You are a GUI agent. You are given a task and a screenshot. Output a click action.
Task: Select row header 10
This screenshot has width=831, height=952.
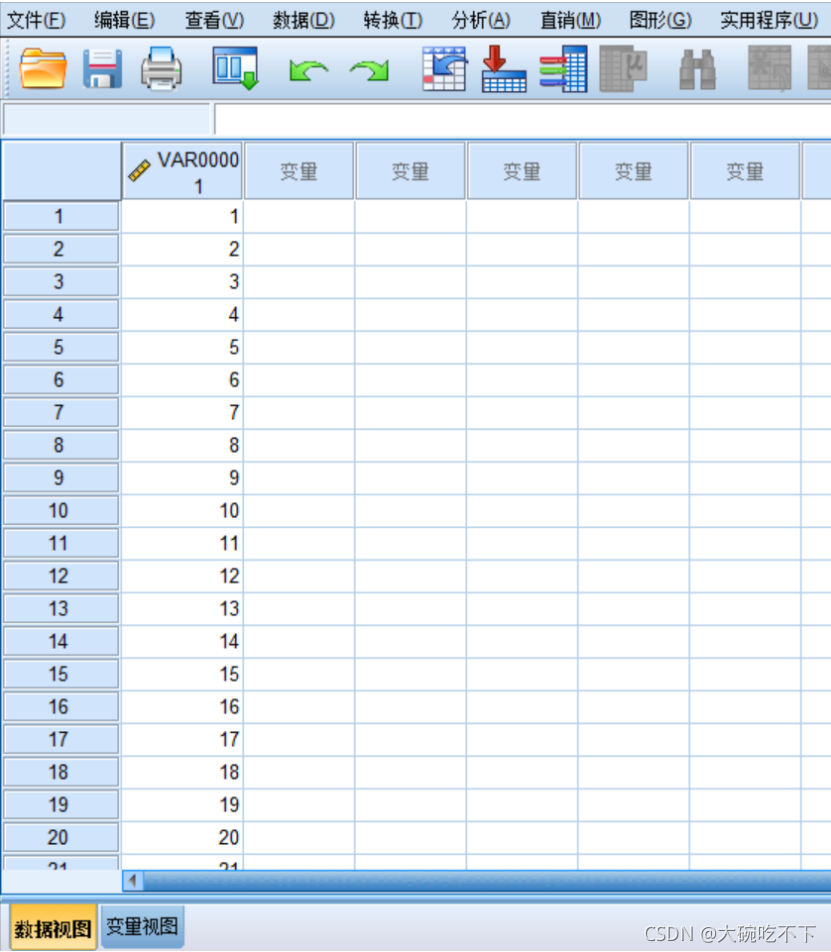coord(61,511)
